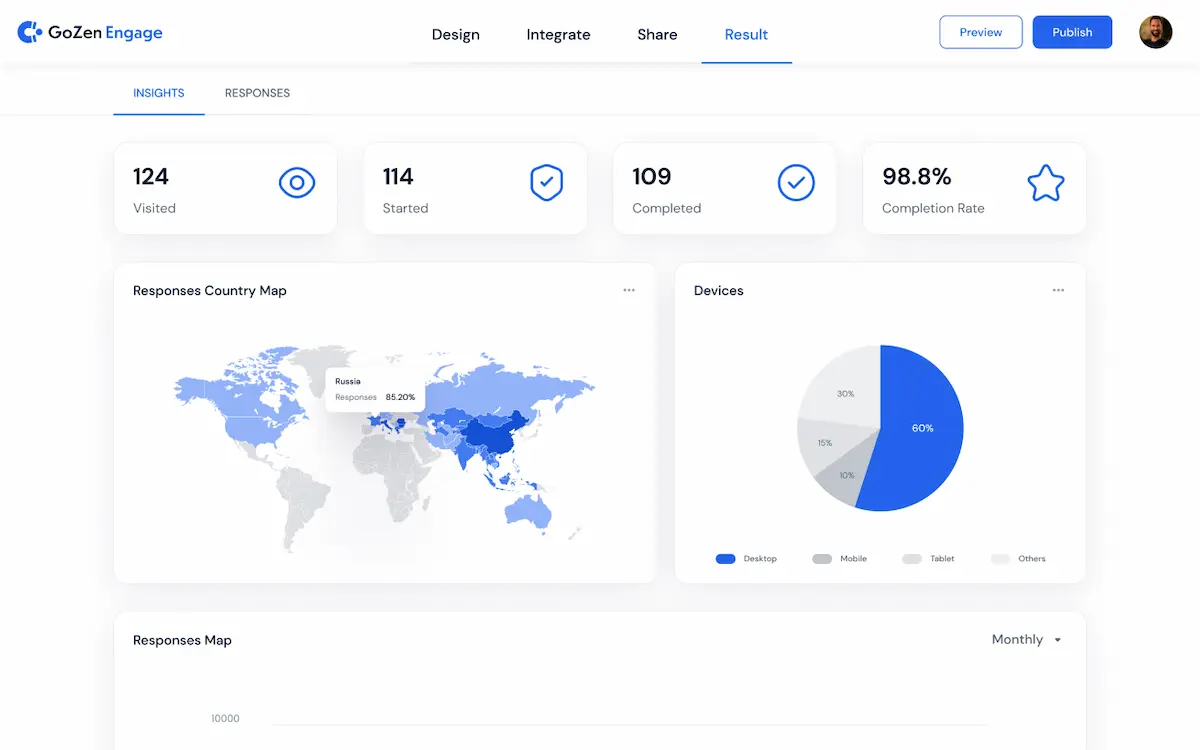This screenshot has width=1200, height=750.
Task: Switch to the RESPONSES tab
Action: (256, 93)
